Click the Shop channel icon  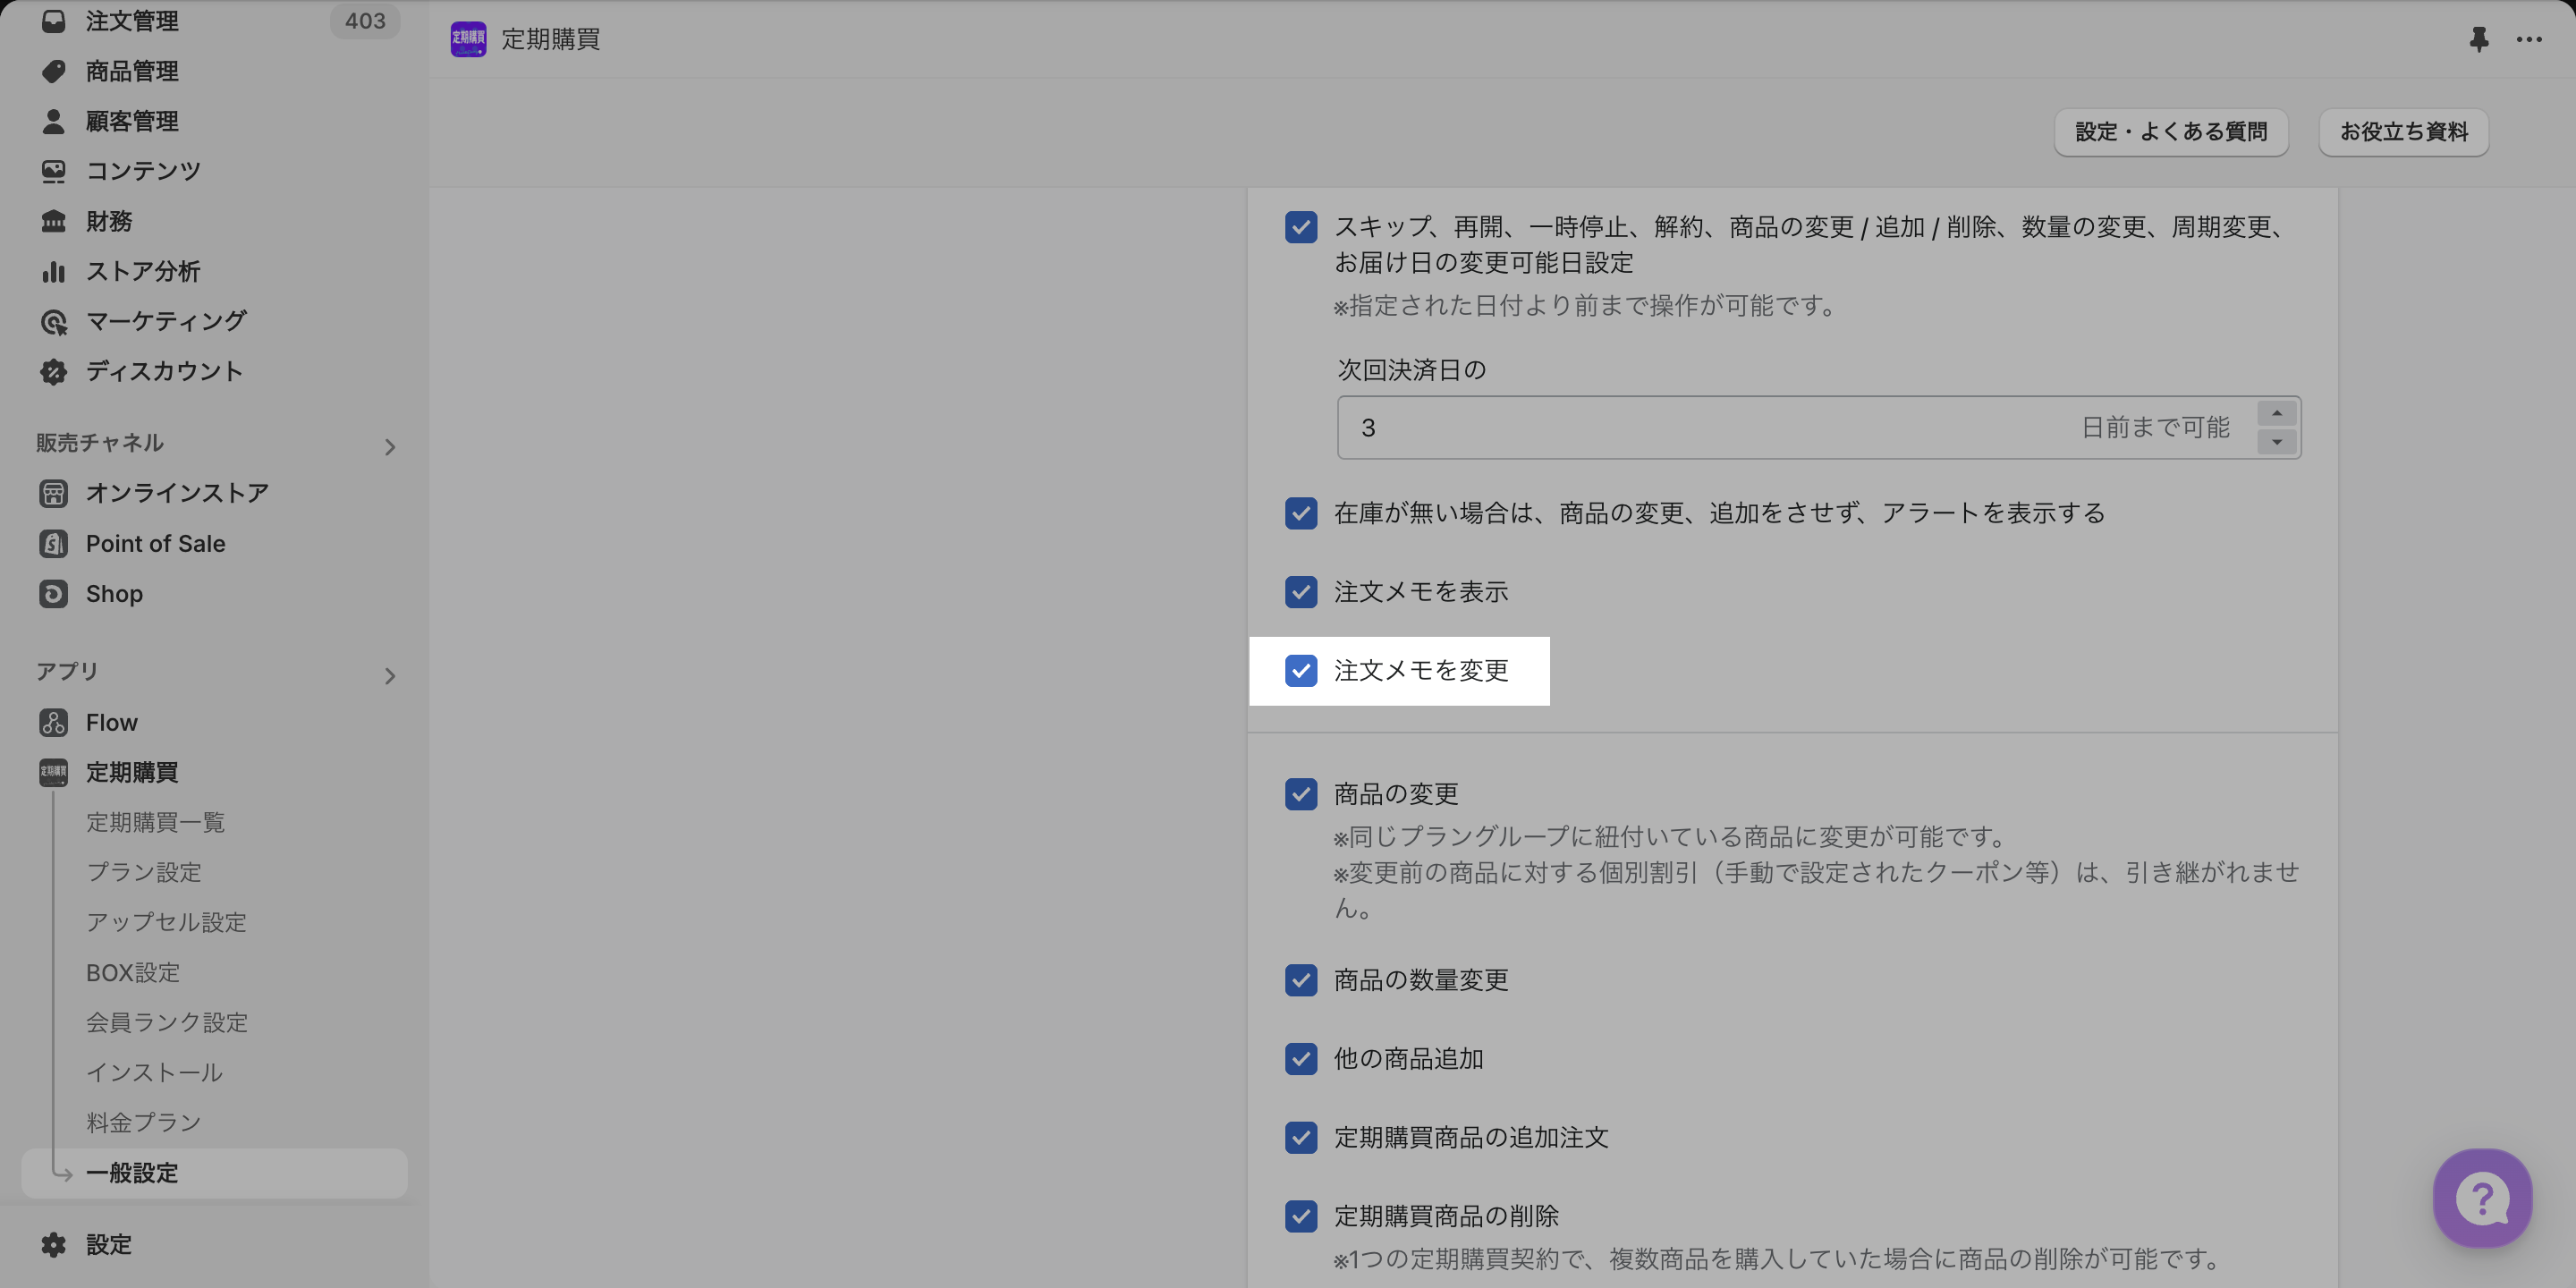click(54, 594)
